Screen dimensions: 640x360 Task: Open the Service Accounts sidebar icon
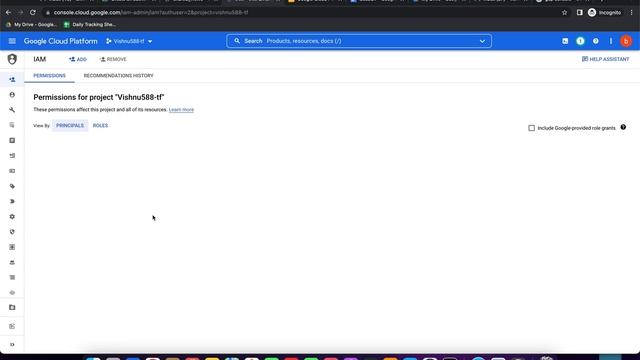point(12,156)
